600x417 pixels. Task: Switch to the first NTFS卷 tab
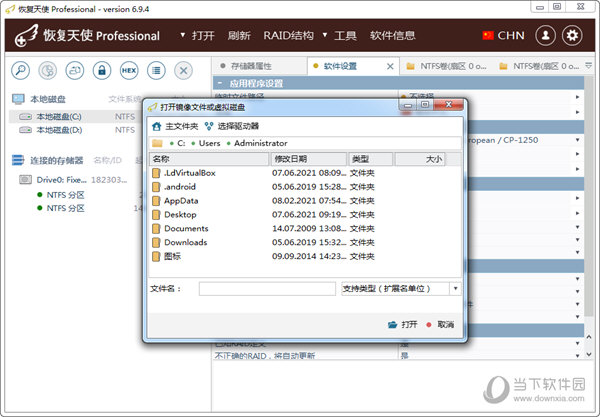(x=446, y=66)
